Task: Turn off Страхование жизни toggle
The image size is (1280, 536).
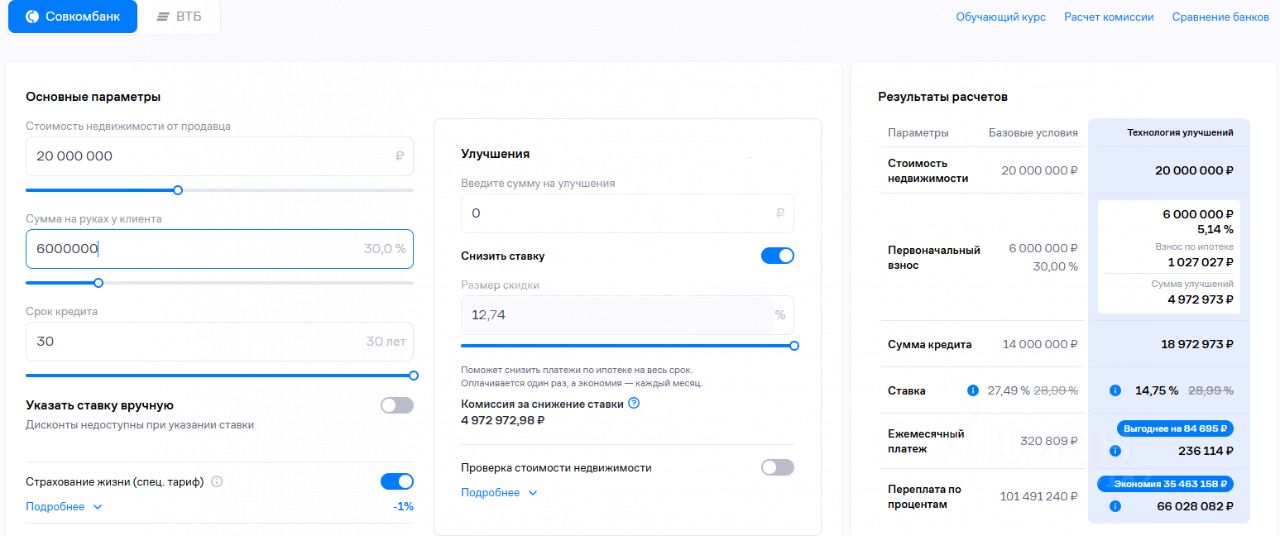Action: point(397,482)
